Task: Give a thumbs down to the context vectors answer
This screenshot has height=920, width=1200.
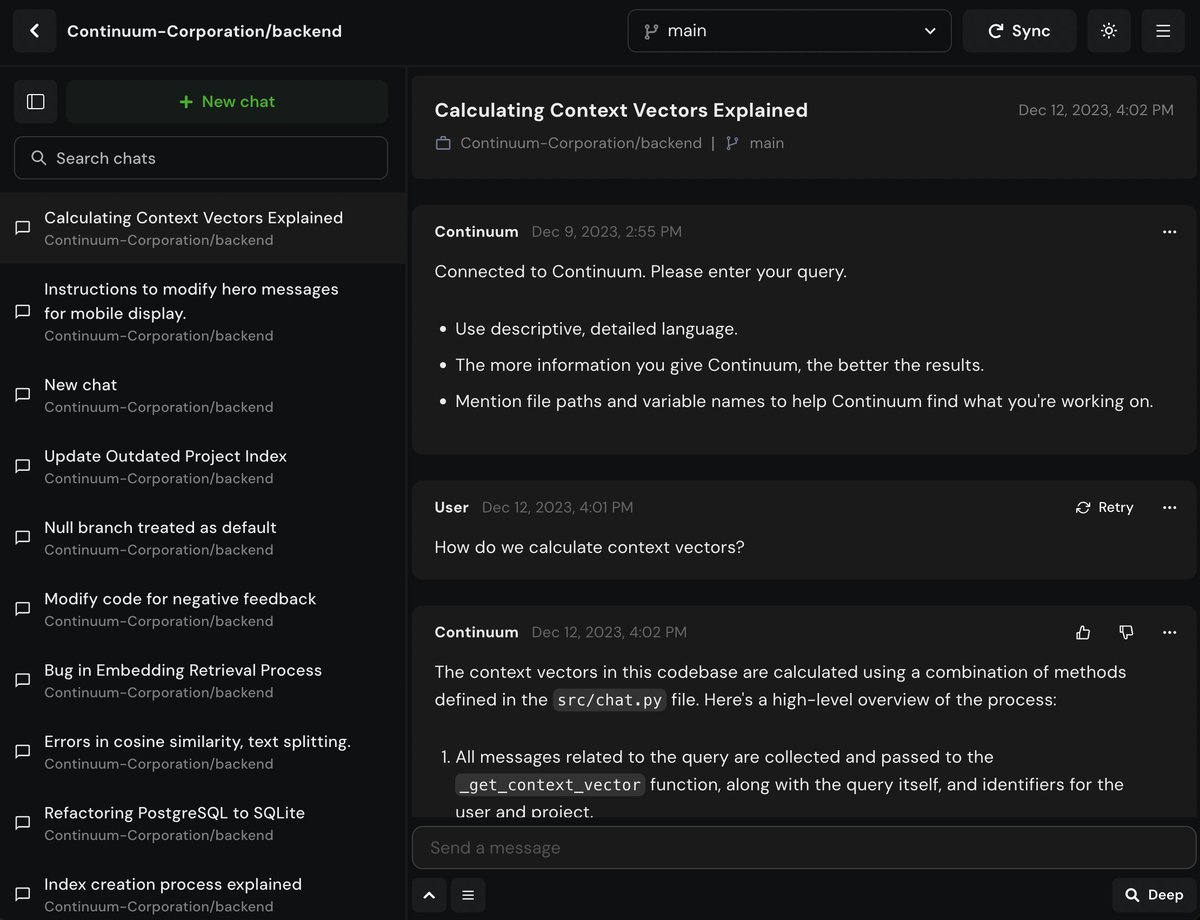Action: [1126, 632]
